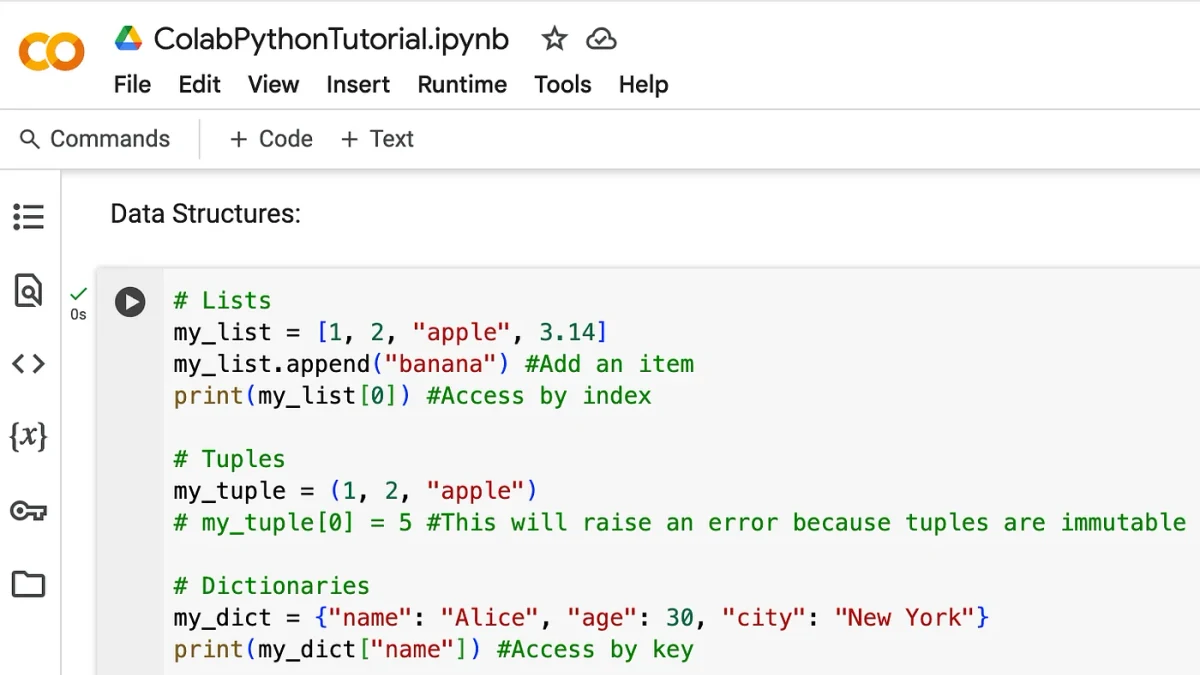Click the ColabPythonTutorial.ipynb title
This screenshot has width=1200, height=675.
pyautogui.click(x=331, y=39)
